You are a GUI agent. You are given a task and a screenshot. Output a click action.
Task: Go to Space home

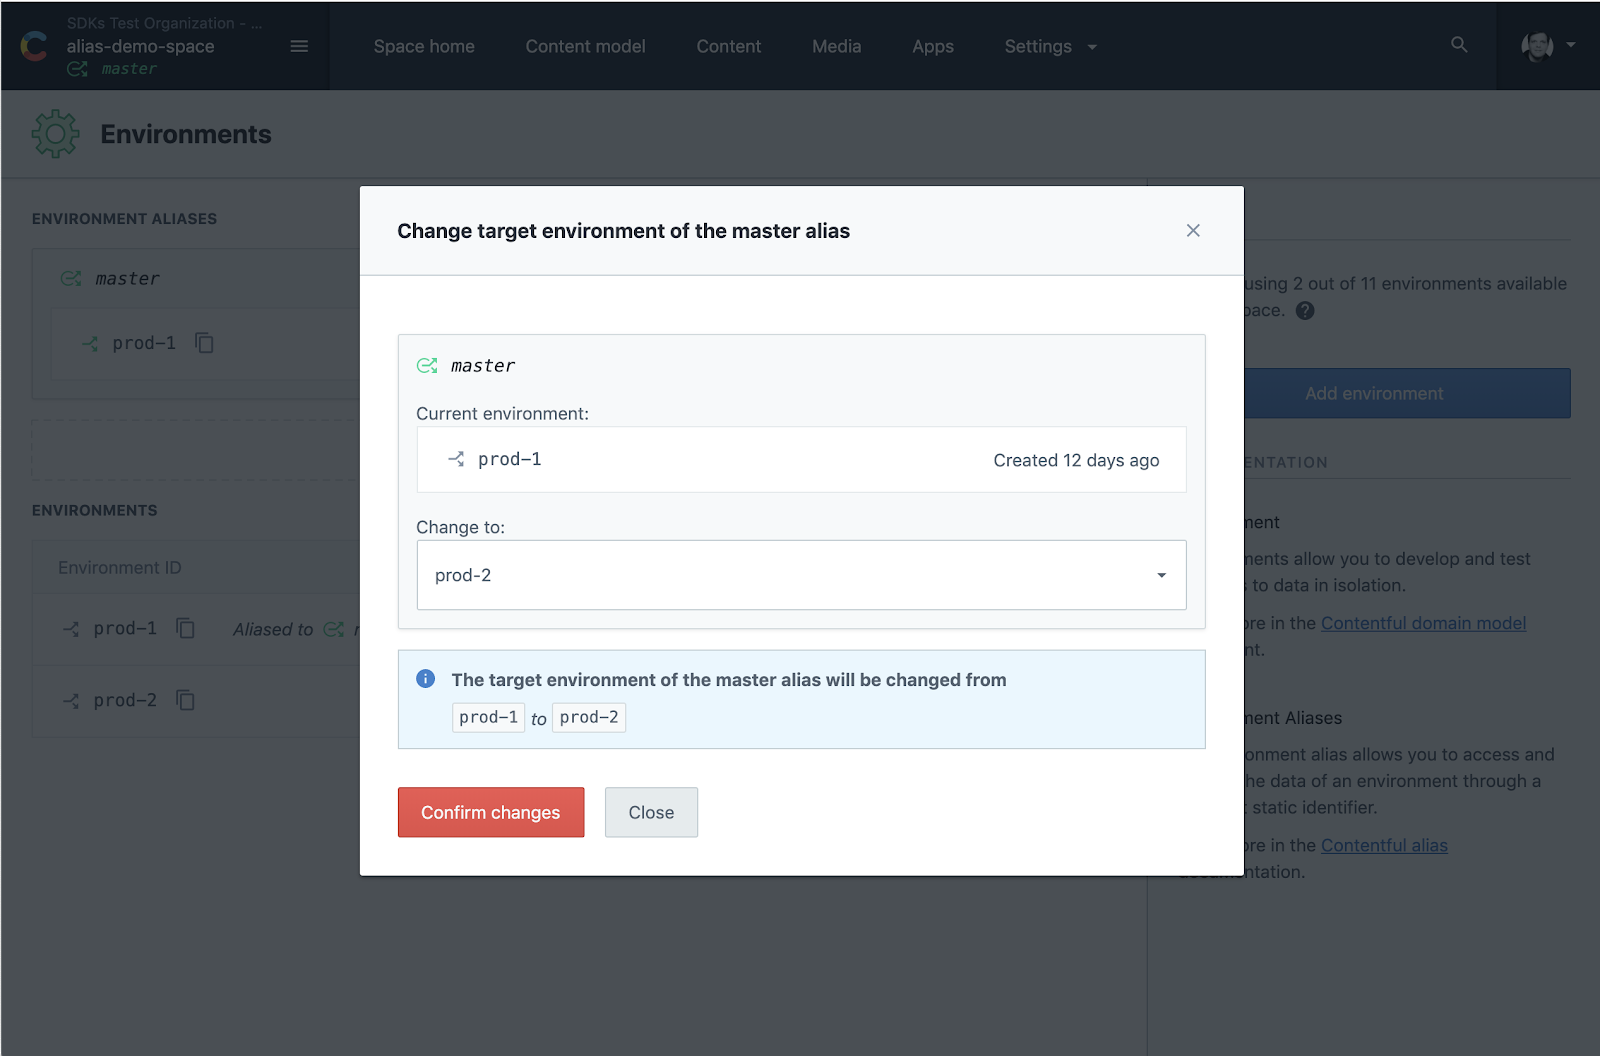click(424, 46)
